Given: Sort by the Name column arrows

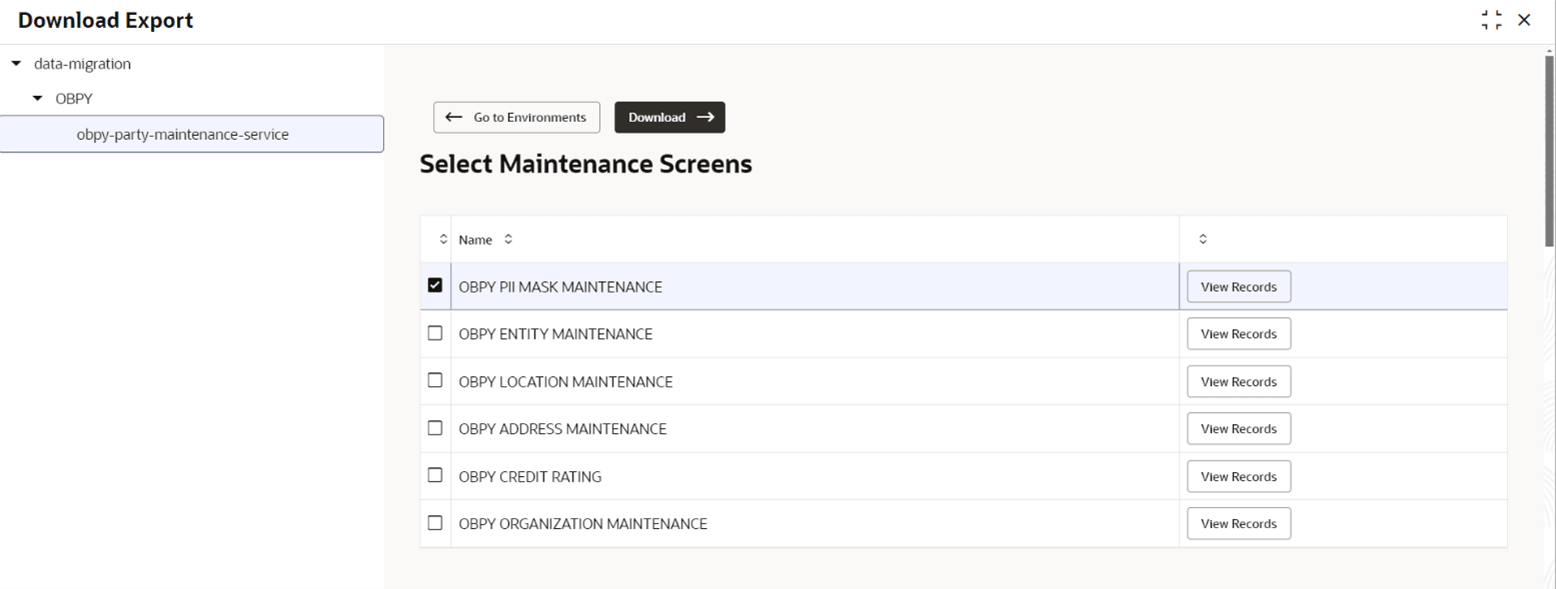Looking at the screenshot, I should pyautogui.click(x=508, y=239).
